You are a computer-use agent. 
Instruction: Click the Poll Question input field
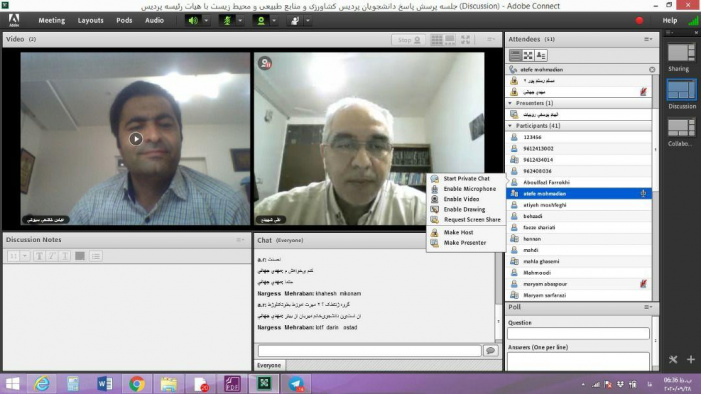(x=578, y=333)
